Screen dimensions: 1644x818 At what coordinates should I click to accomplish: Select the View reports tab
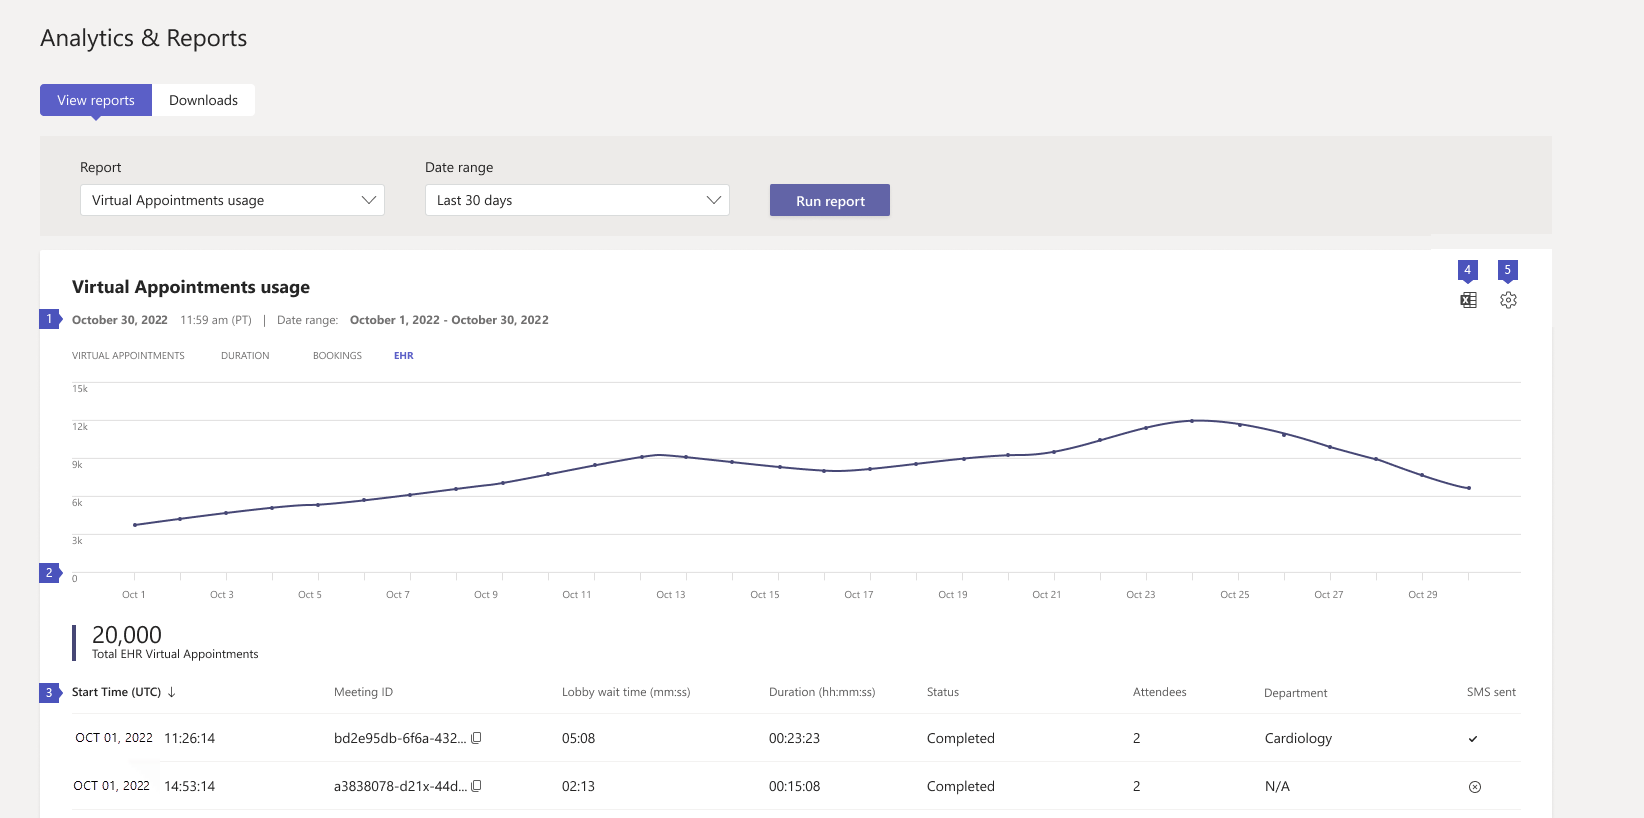tap(96, 100)
